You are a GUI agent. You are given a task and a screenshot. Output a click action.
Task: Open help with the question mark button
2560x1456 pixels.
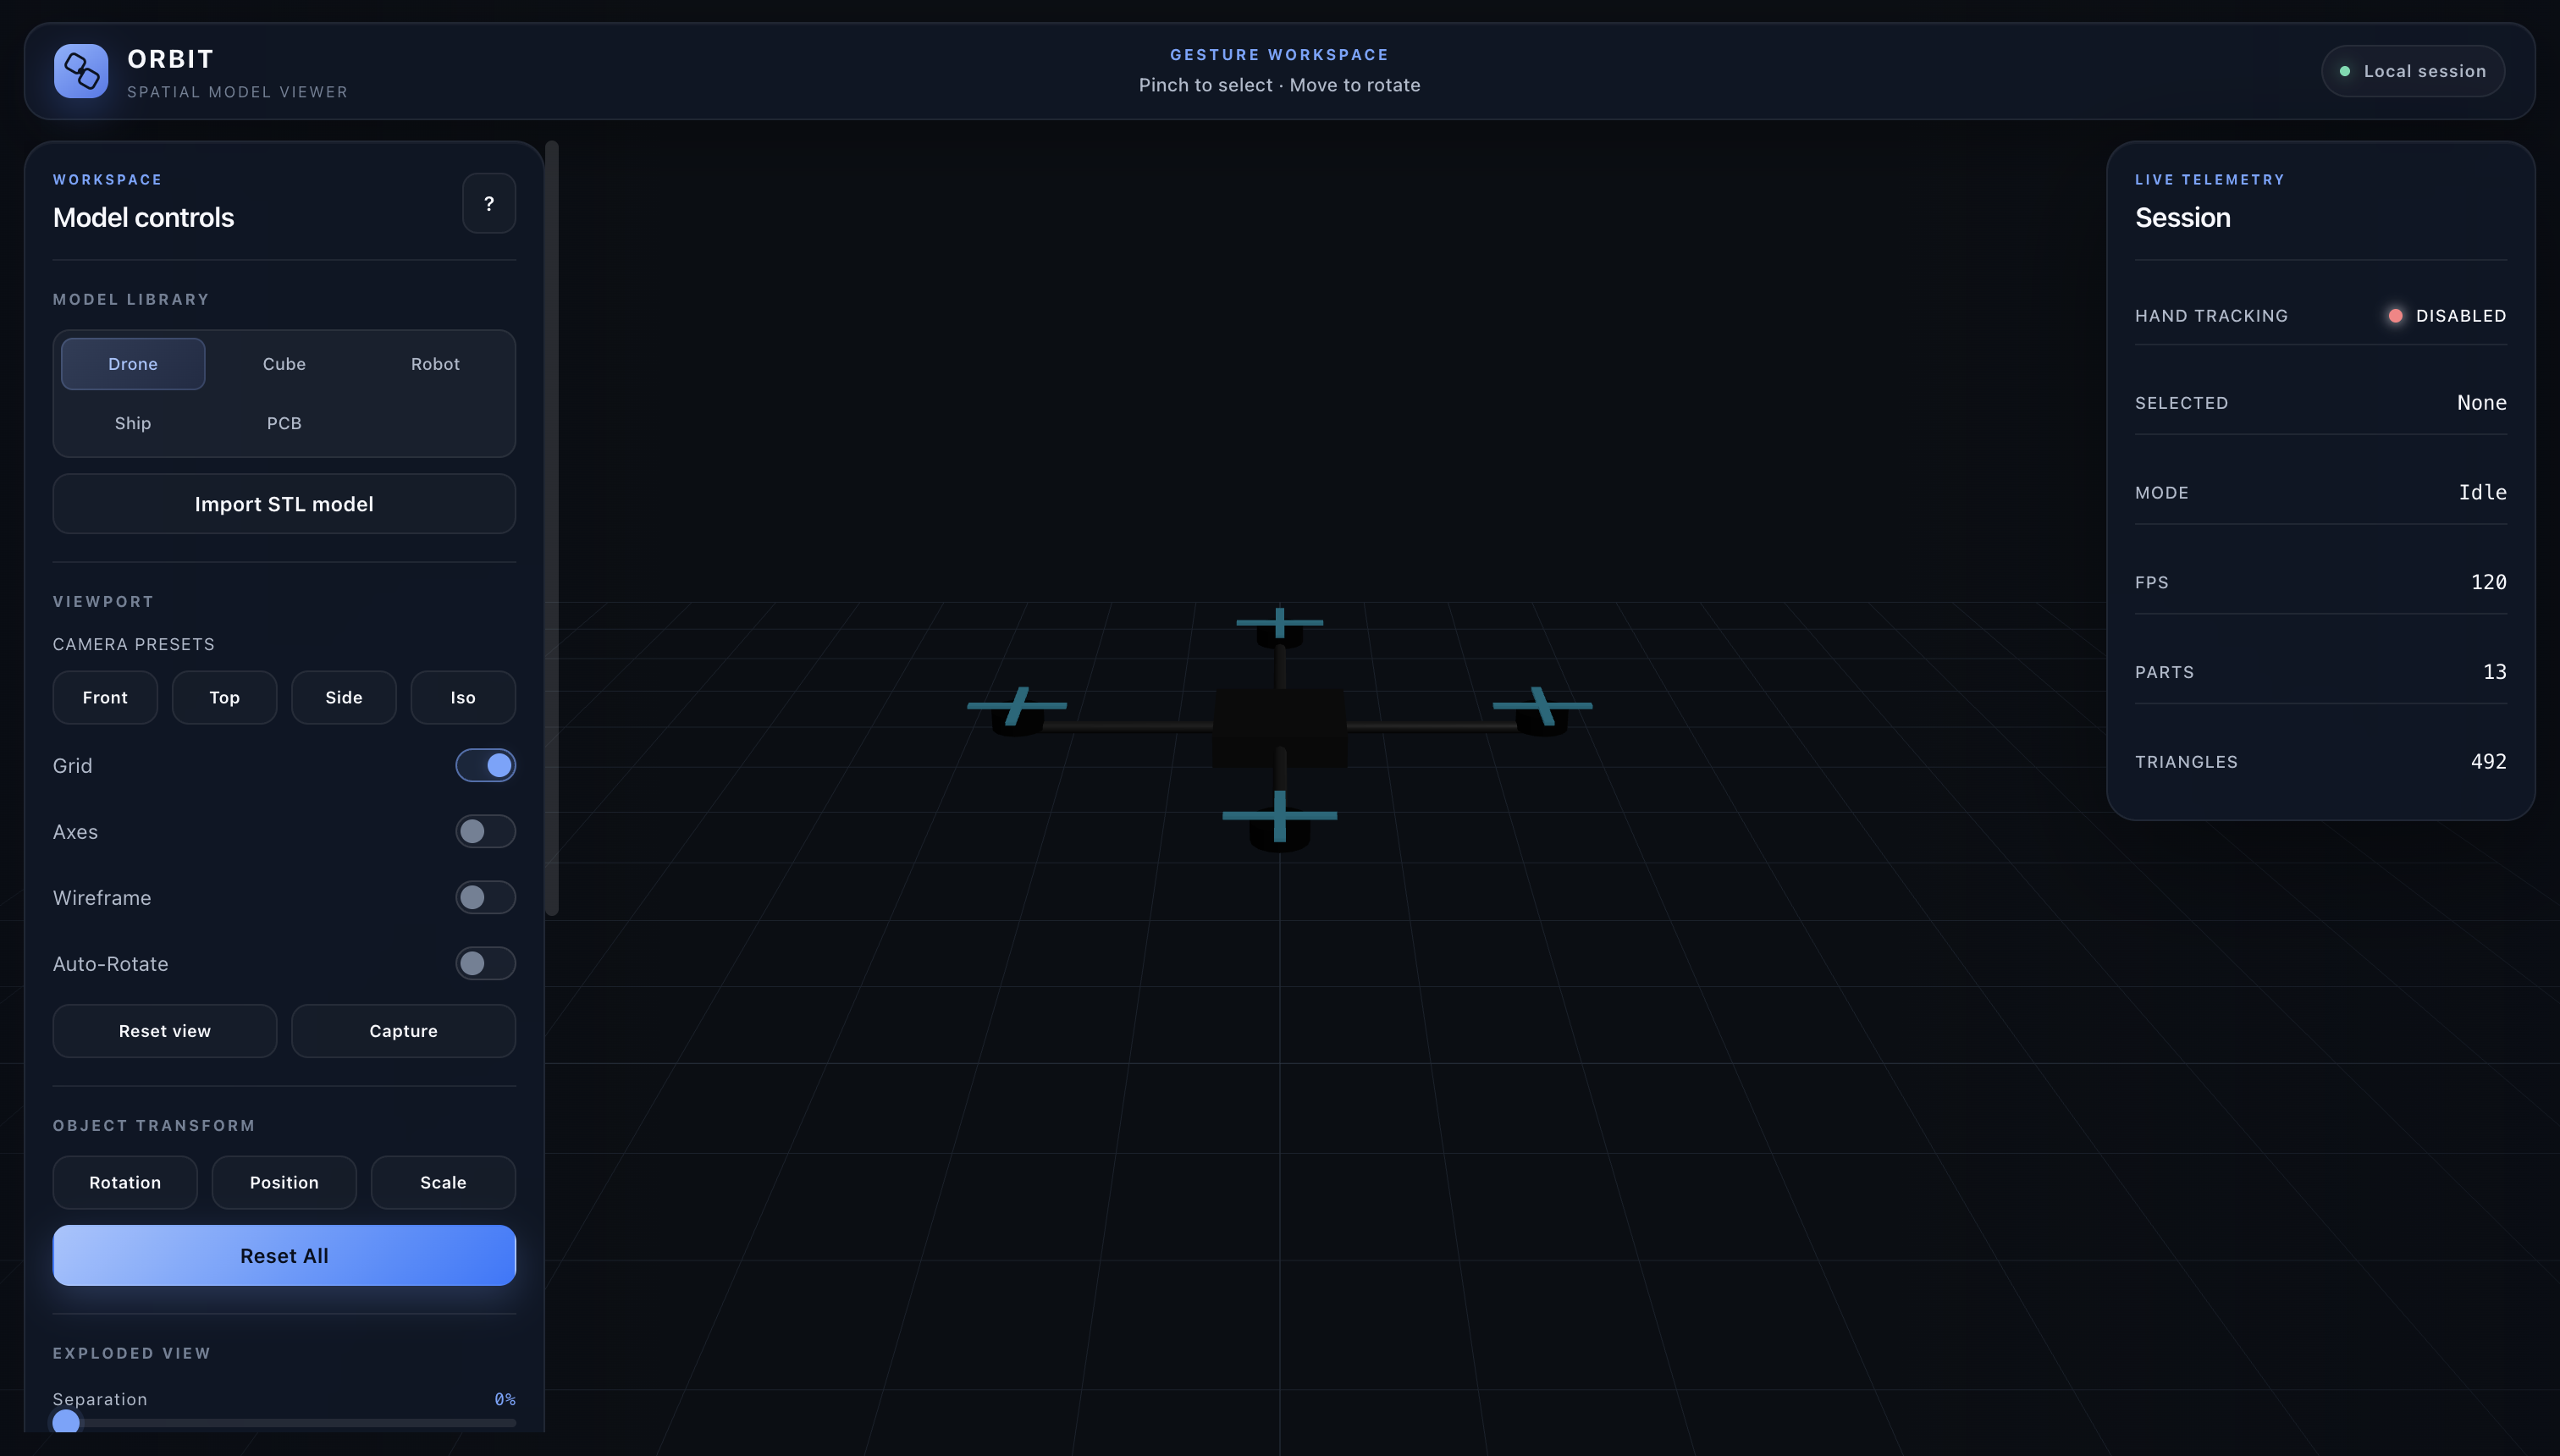pyautogui.click(x=489, y=203)
